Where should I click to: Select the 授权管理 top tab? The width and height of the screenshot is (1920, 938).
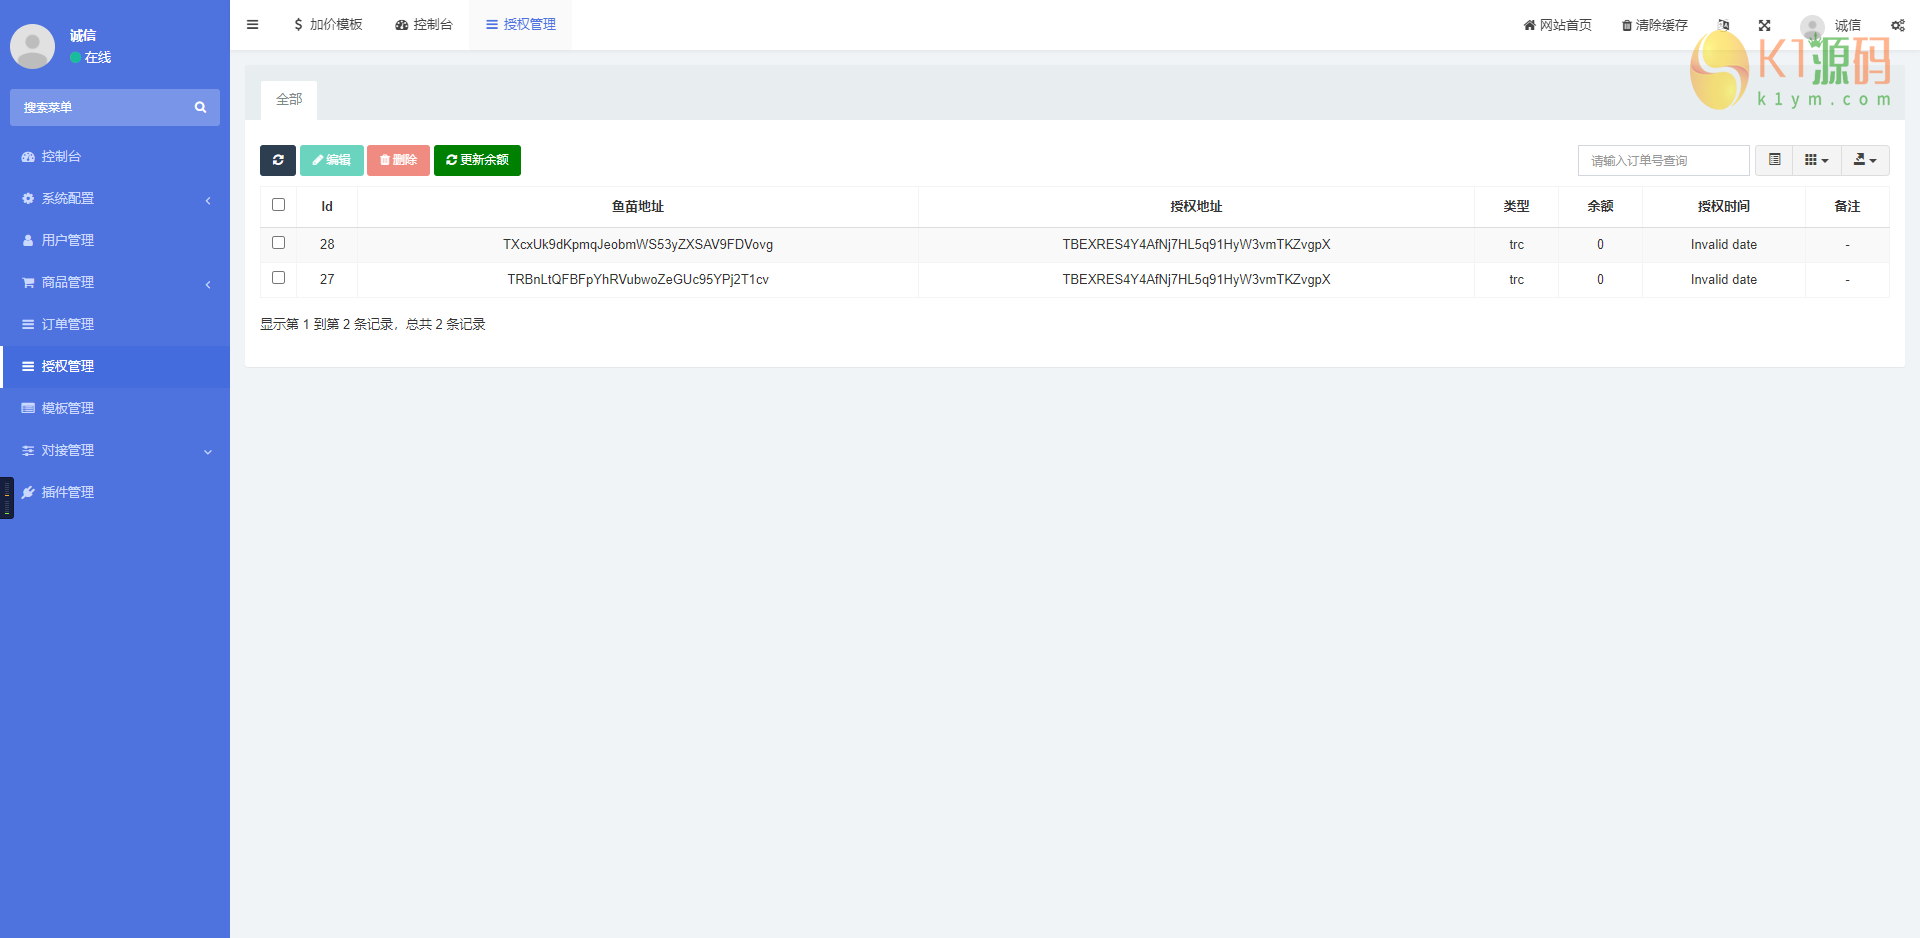coord(520,25)
